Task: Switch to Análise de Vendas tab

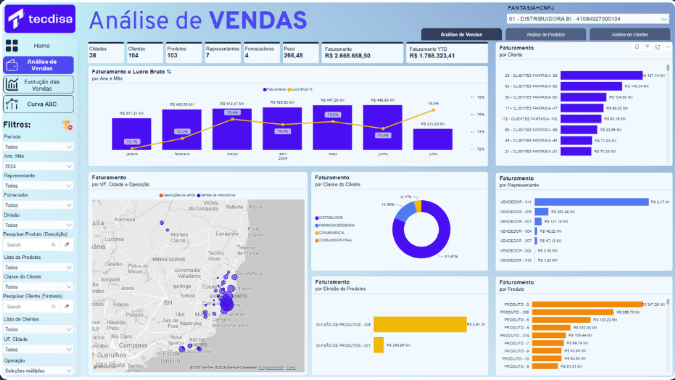Action: (x=461, y=34)
